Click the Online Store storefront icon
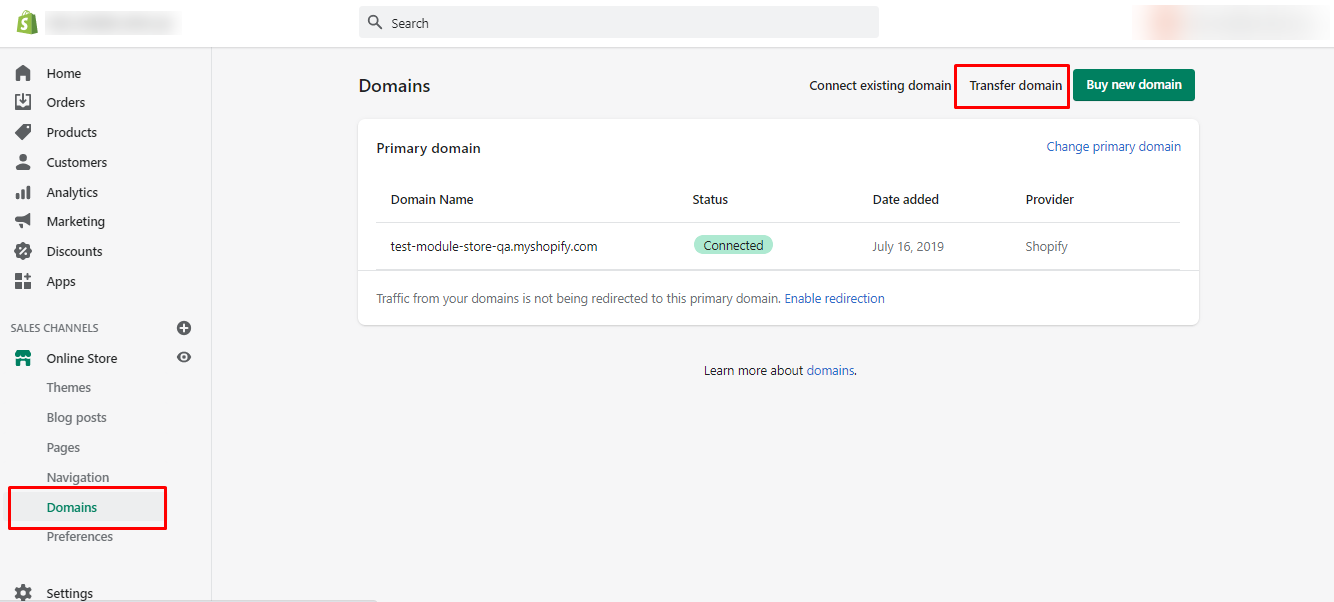 (x=23, y=358)
